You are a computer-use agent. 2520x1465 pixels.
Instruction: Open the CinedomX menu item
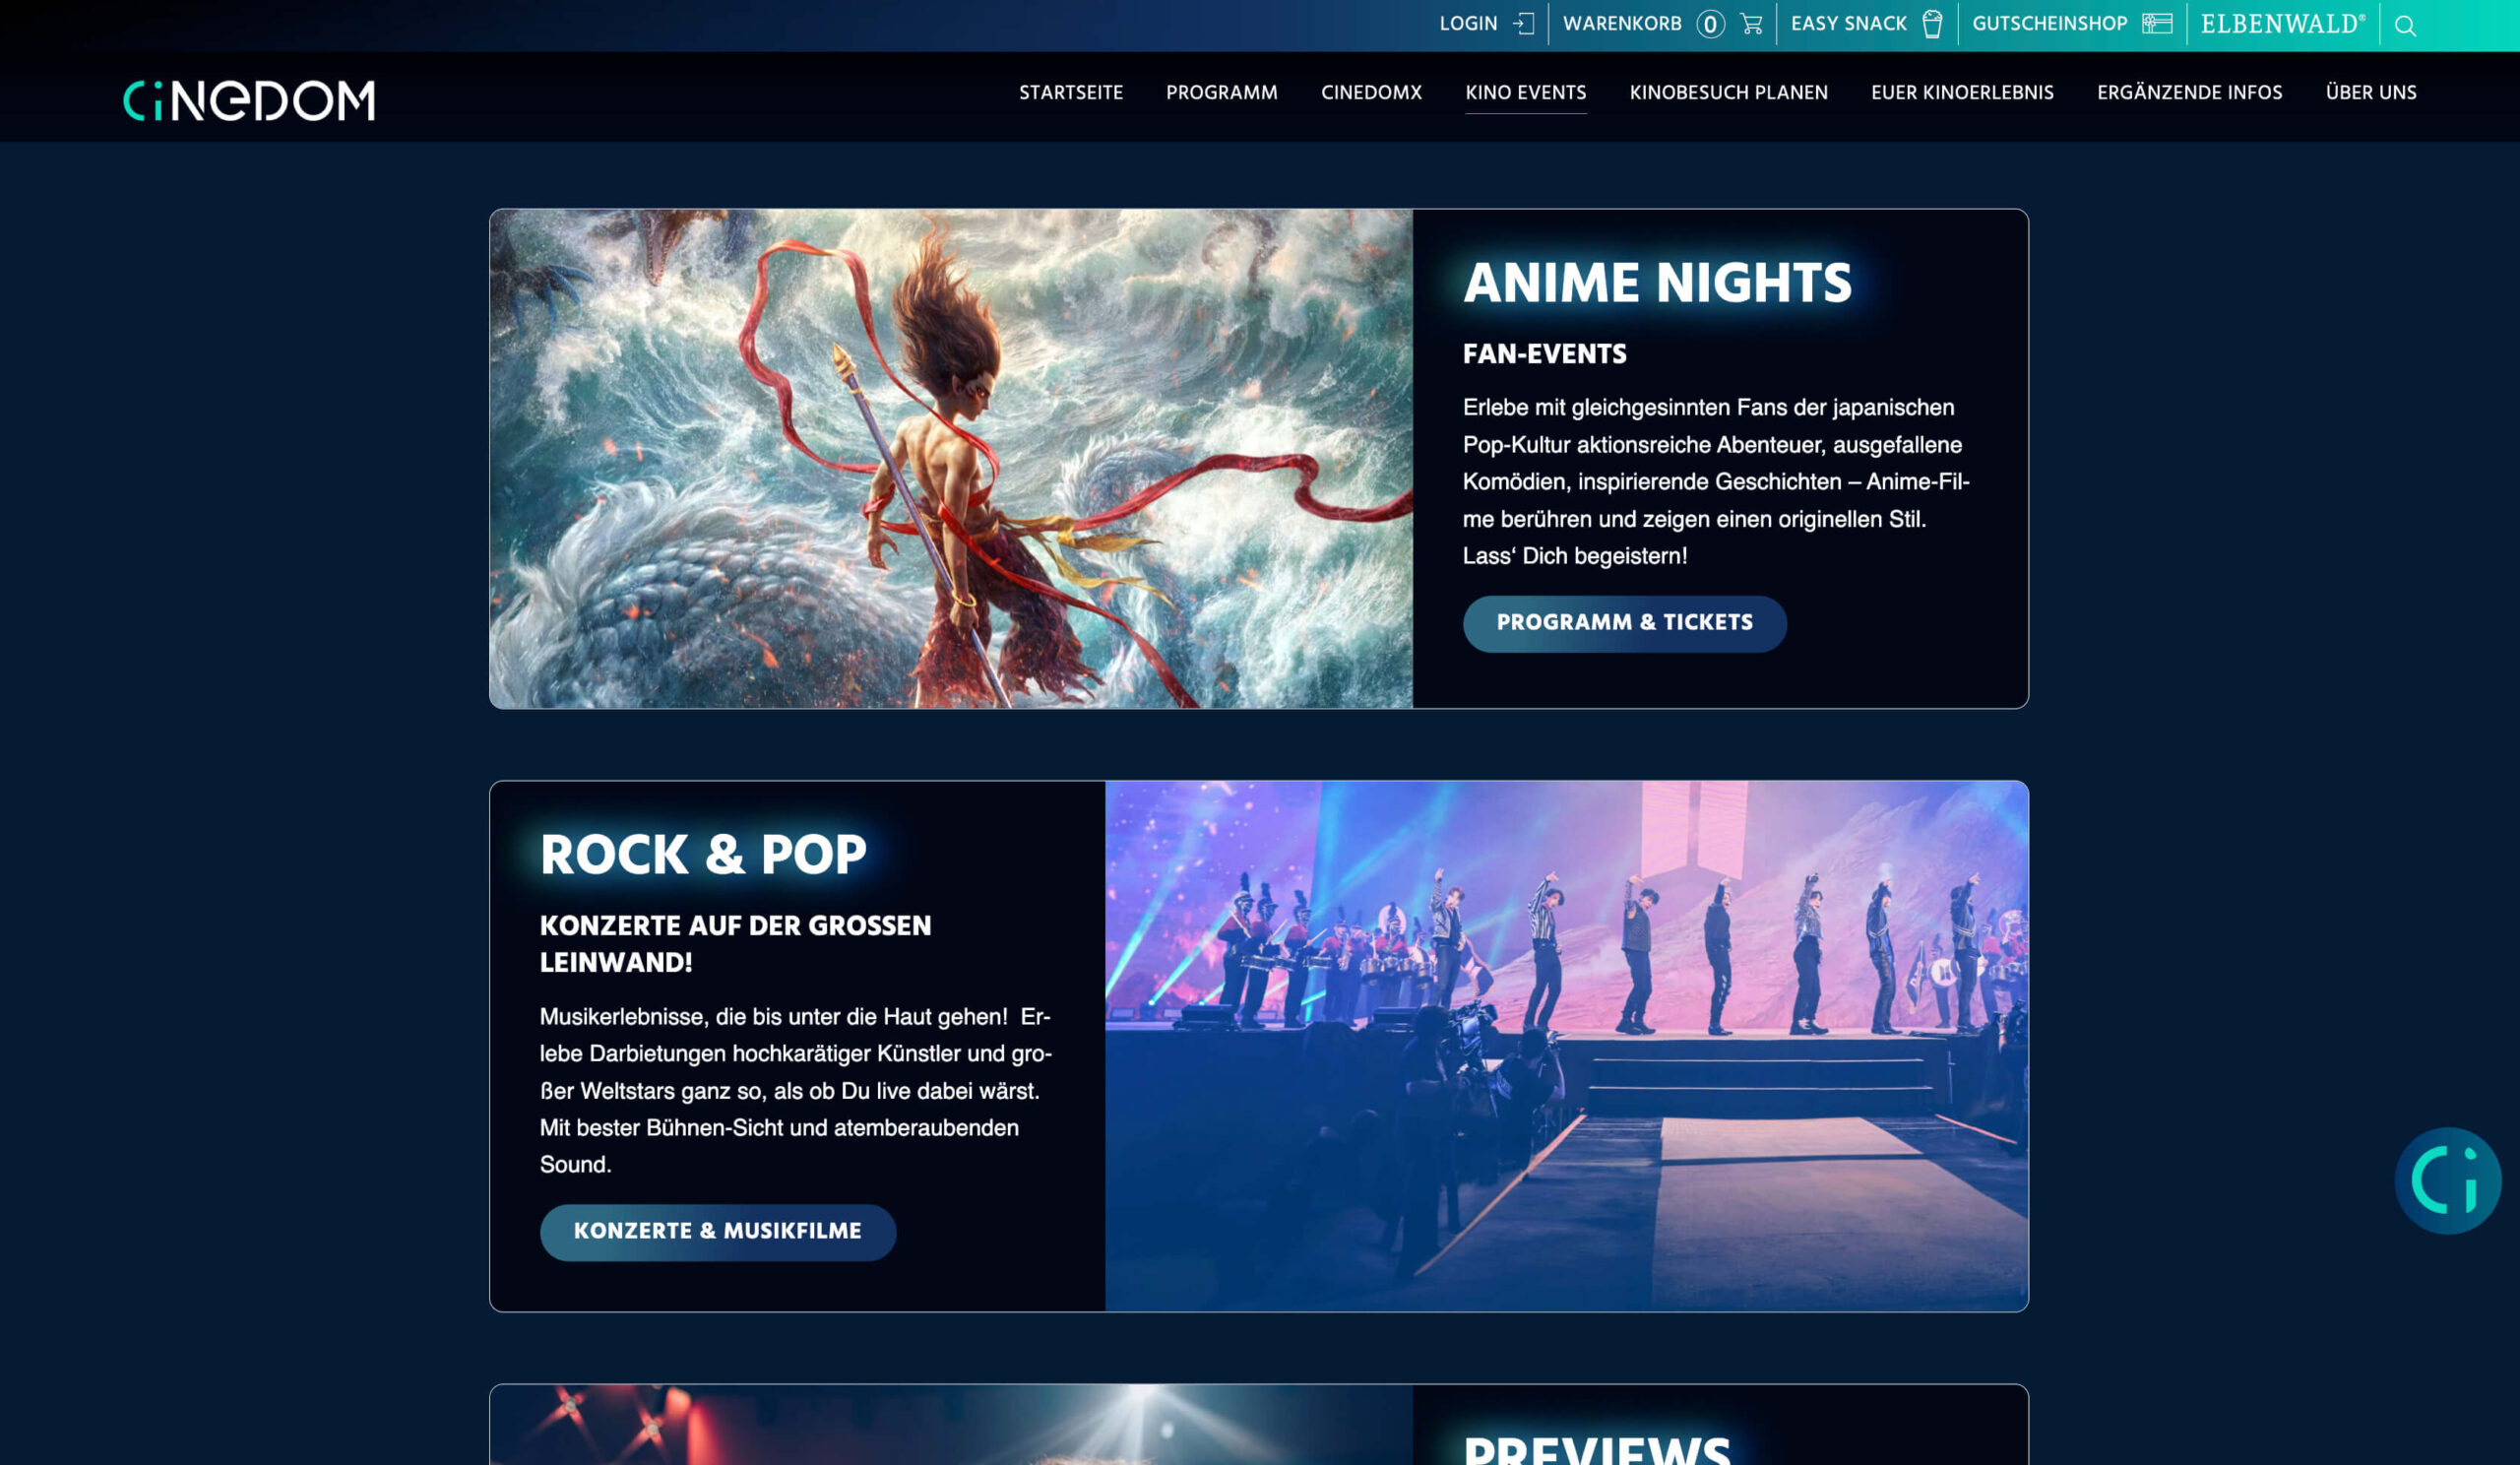point(1371,93)
